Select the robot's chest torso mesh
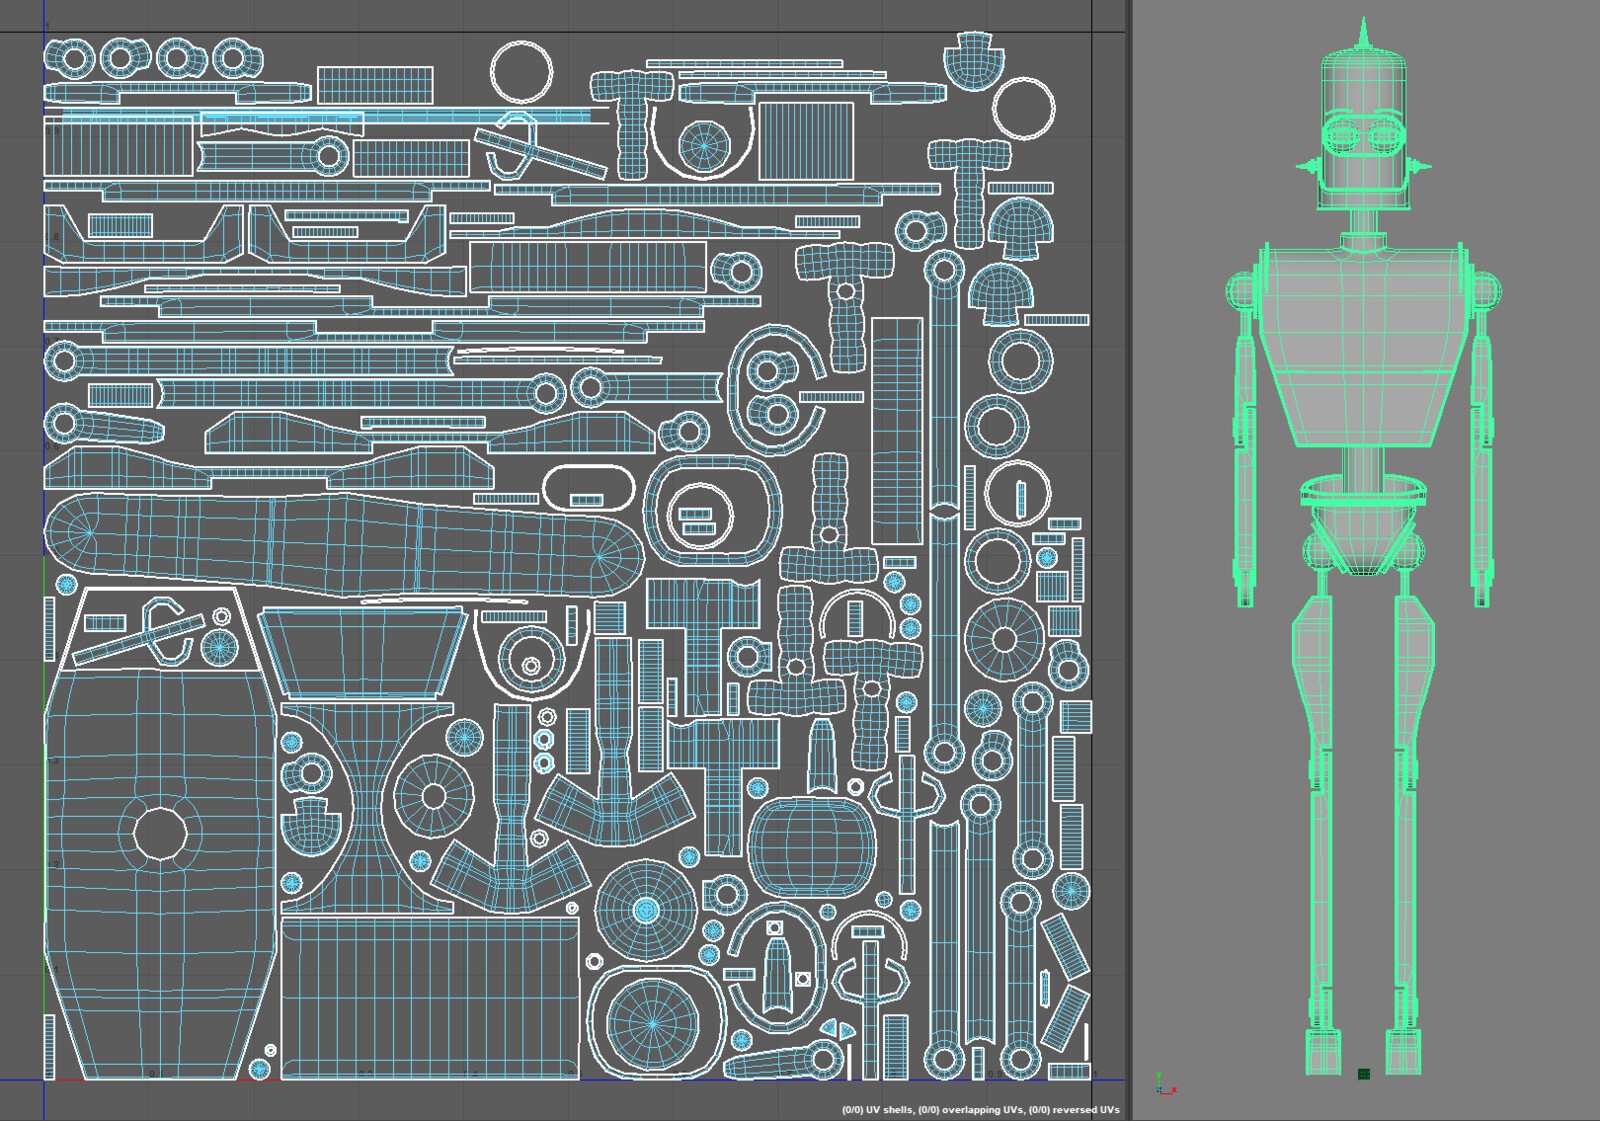This screenshot has height=1121, width=1600. tap(1363, 345)
